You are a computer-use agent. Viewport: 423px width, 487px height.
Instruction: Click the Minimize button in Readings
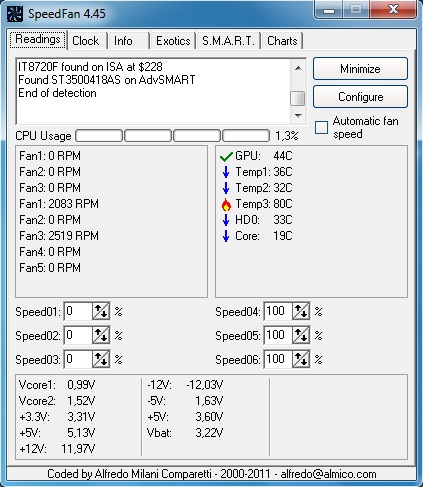click(360, 69)
